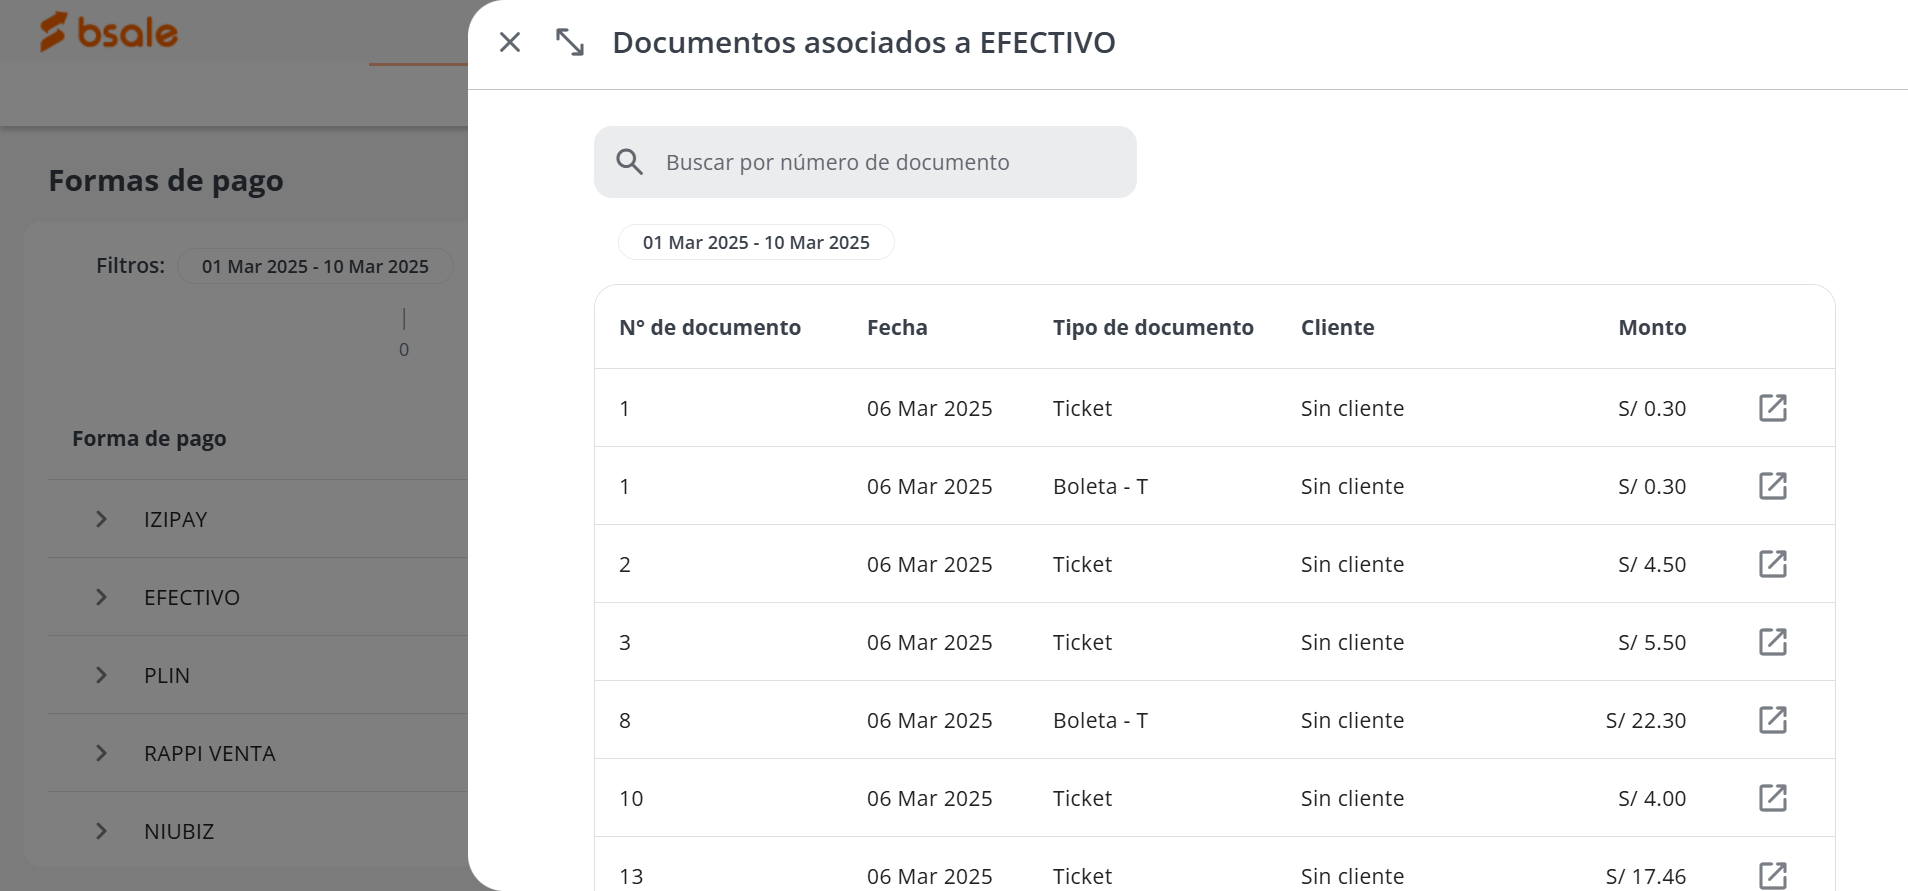This screenshot has width=1908, height=891.
Task: Open document 10 external link icon
Action: coord(1773,798)
